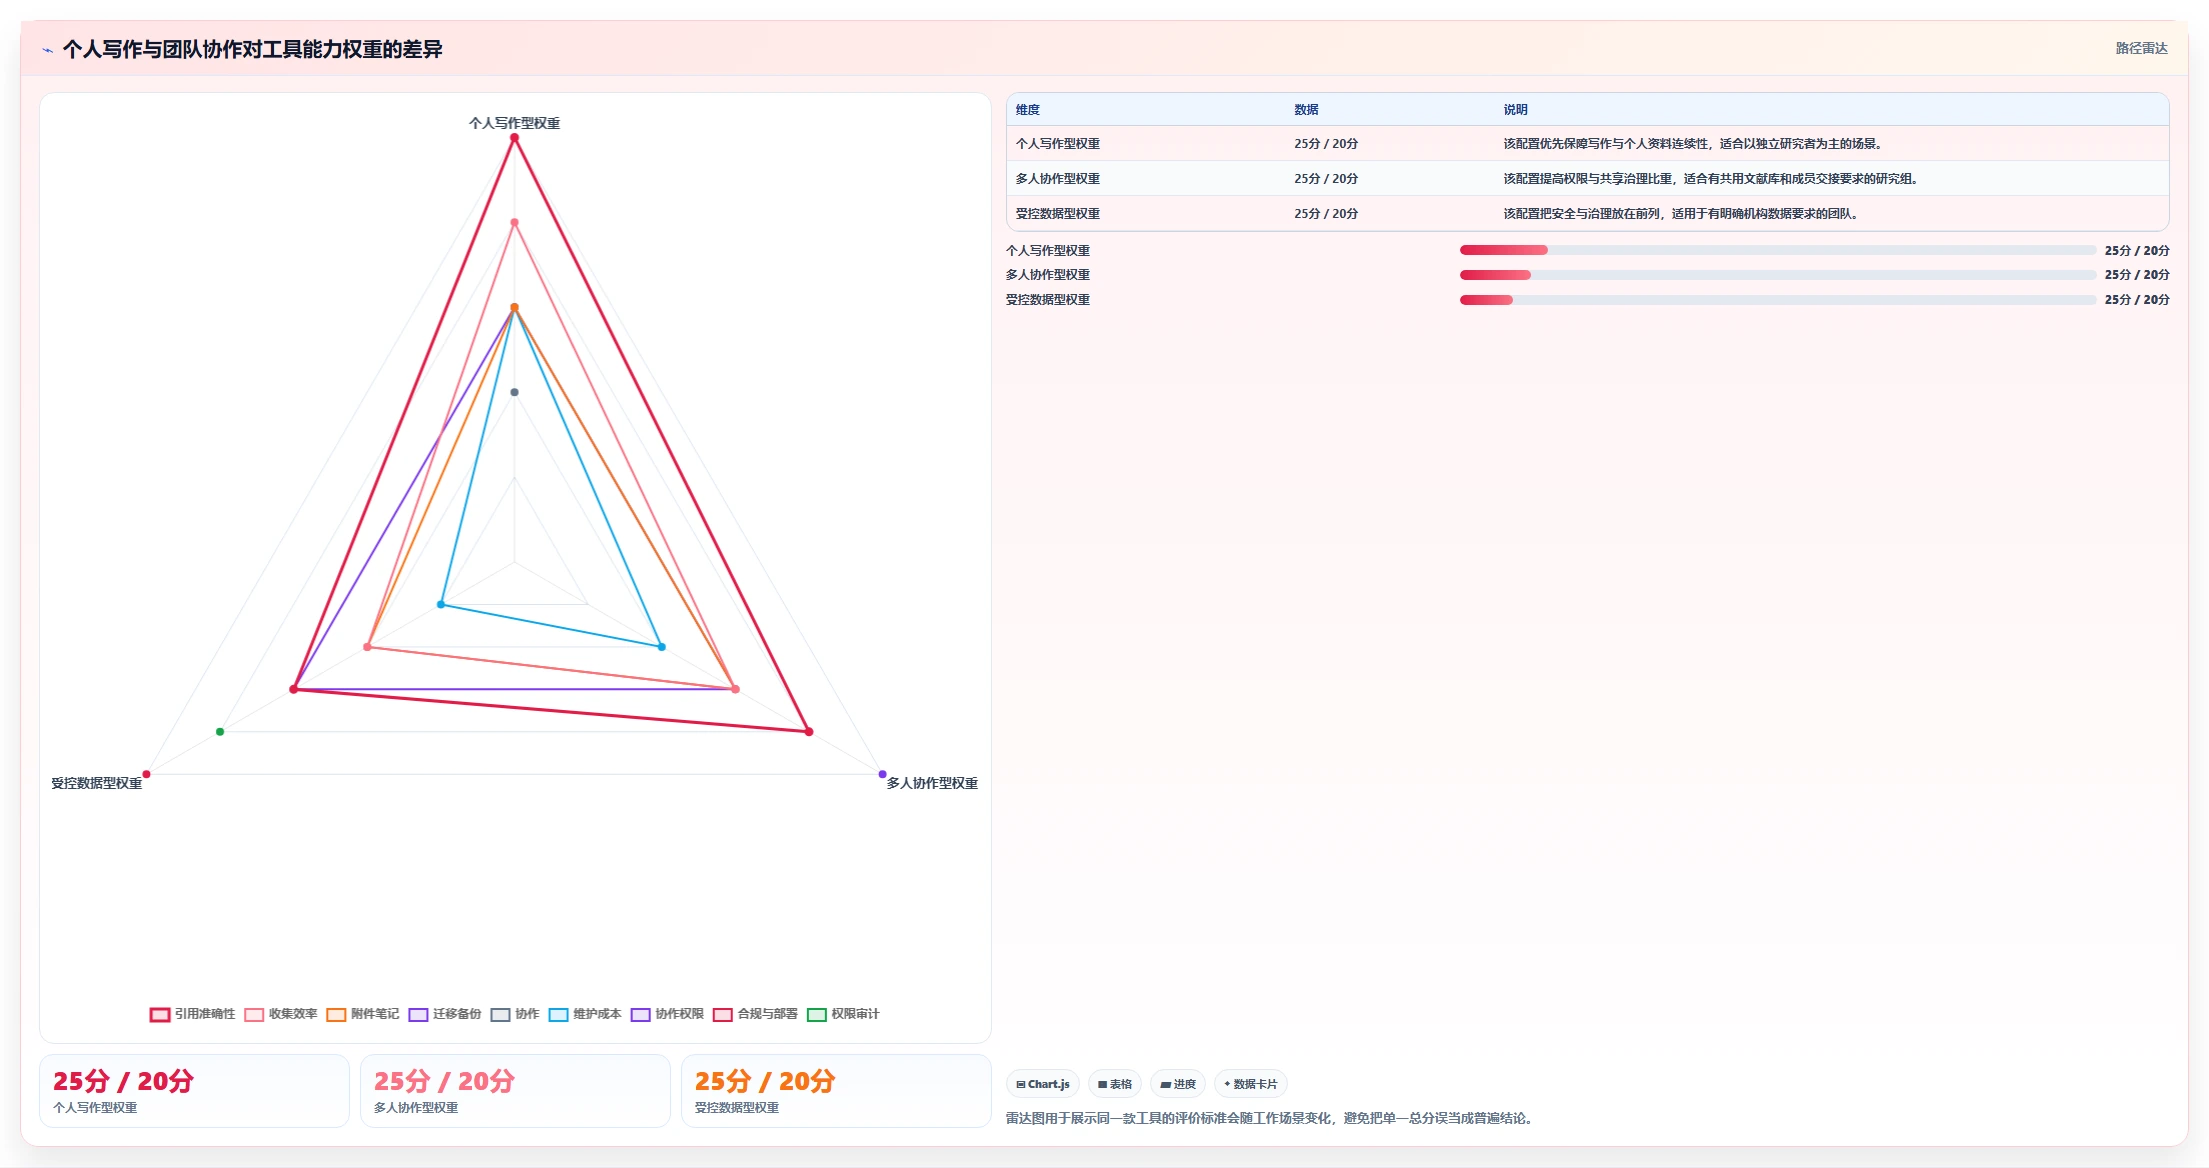
Task: Hide the 附件笔记 dataset via legend
Action: coord(363,1014)
